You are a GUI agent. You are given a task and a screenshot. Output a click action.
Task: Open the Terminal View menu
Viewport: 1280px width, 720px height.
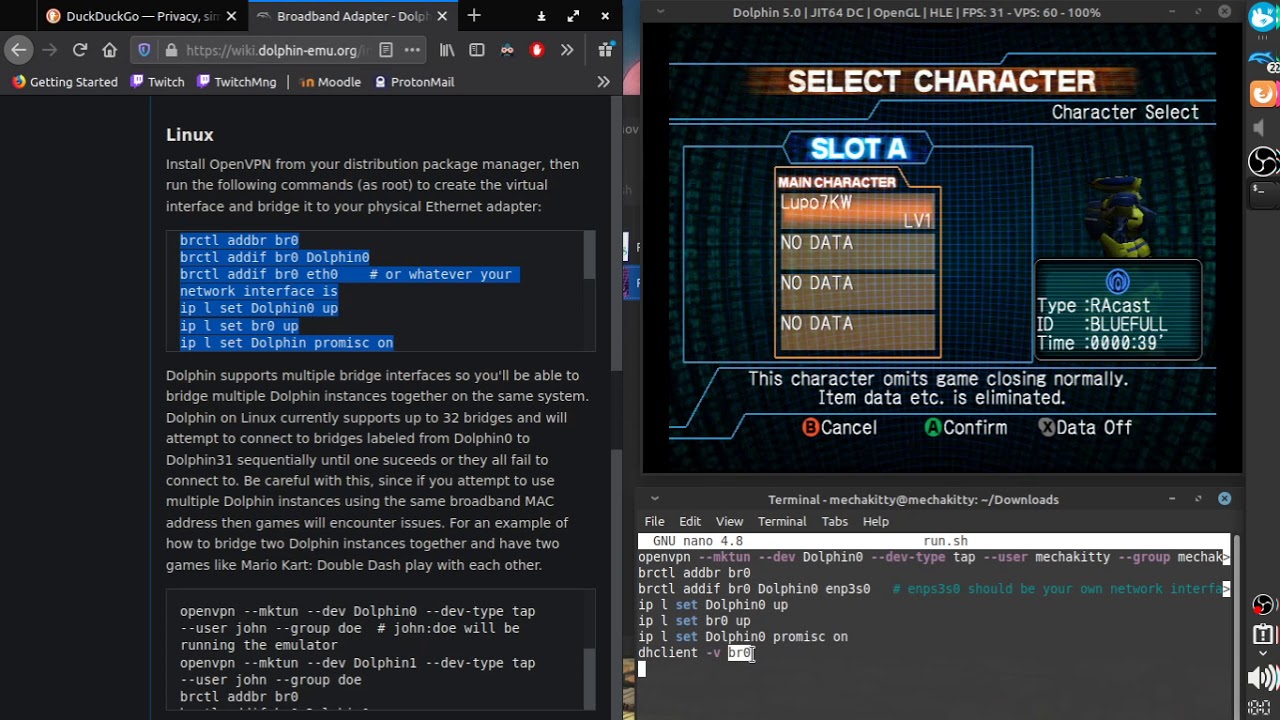coord(729,521)
